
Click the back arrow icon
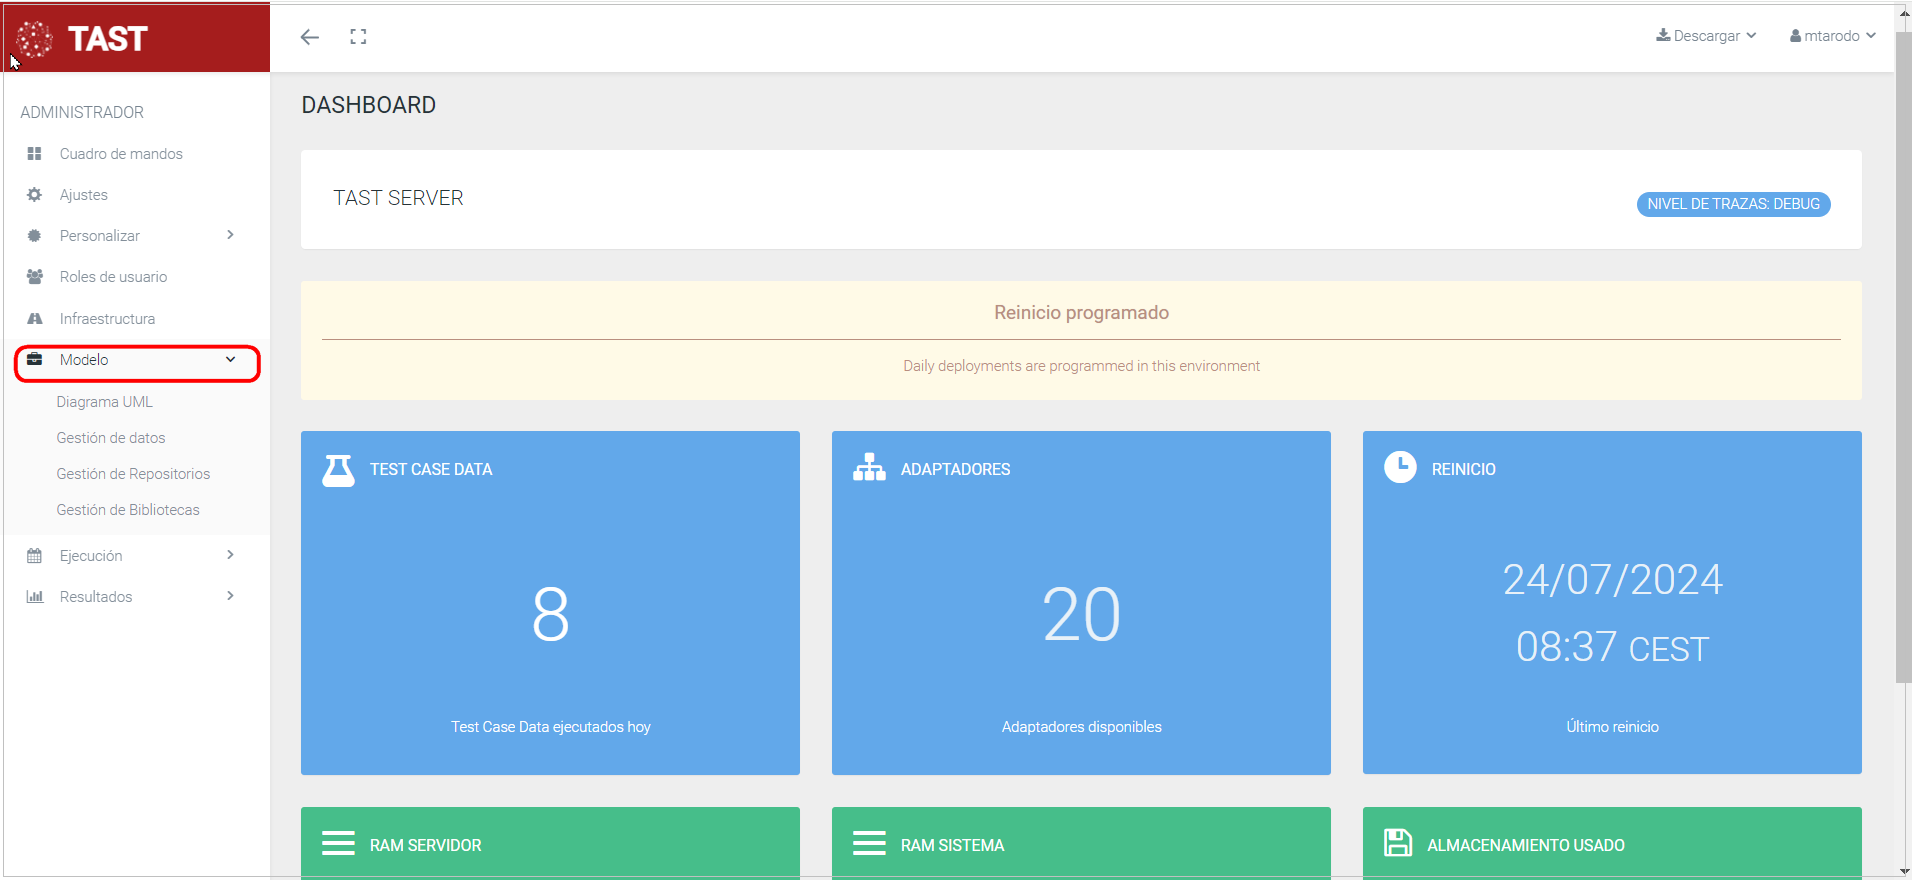310,37
